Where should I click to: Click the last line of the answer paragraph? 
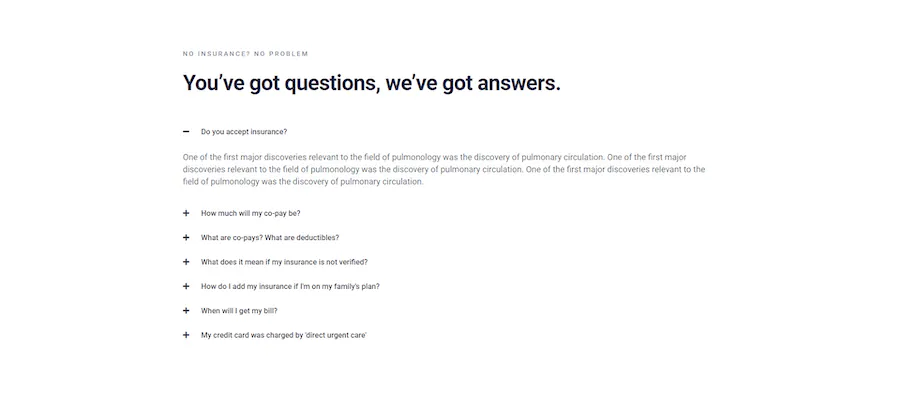click(303, 182)
